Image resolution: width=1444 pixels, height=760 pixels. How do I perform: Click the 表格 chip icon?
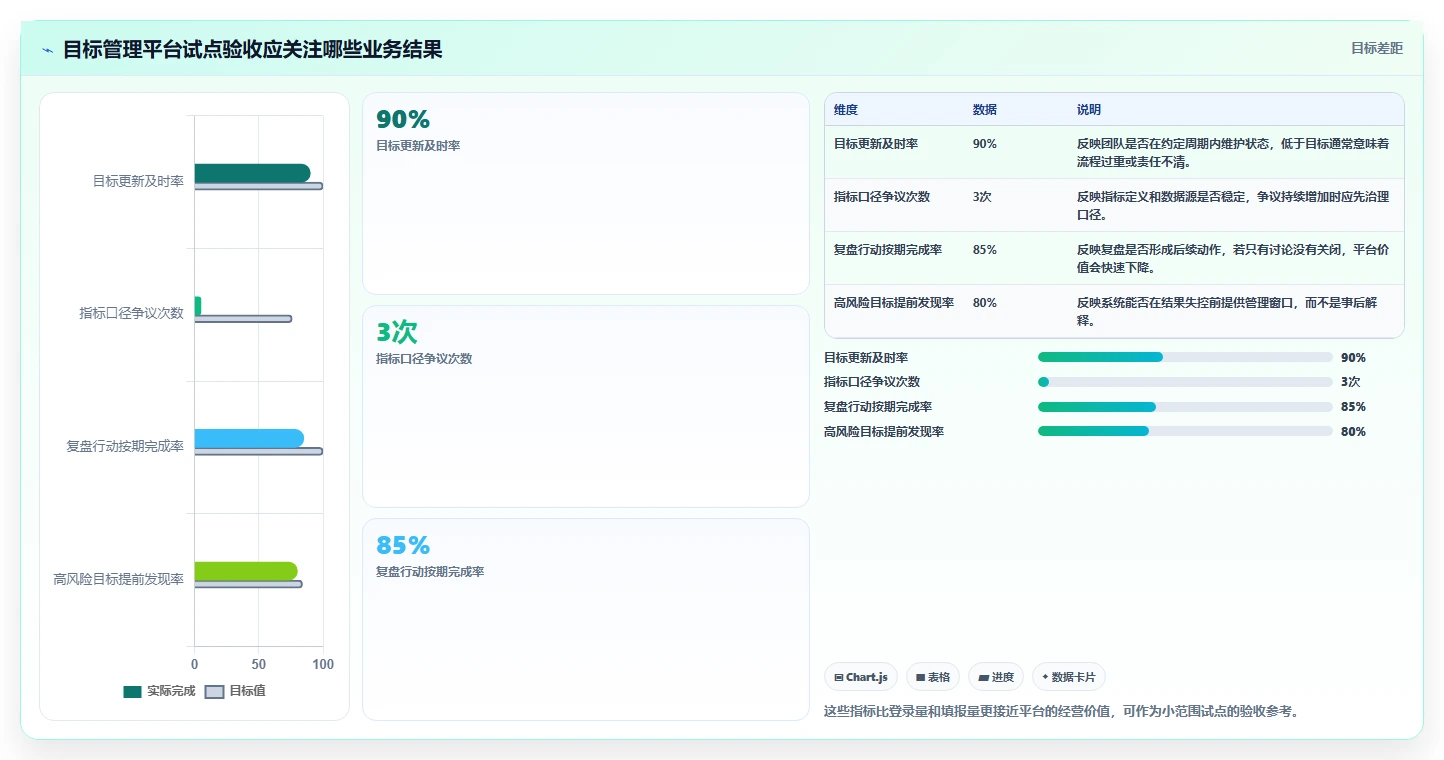(920, 678)
